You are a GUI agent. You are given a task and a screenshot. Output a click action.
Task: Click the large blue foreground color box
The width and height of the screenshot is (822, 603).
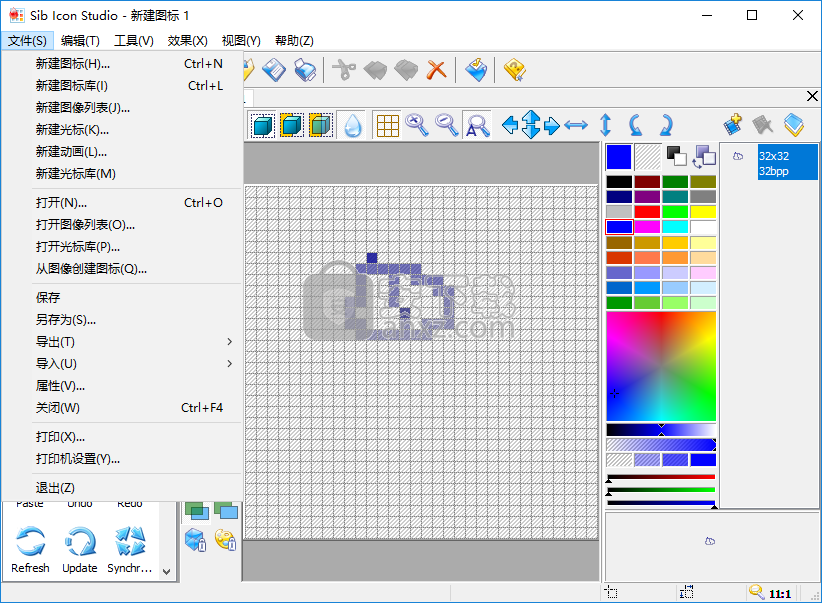click(x=619, y=157)
